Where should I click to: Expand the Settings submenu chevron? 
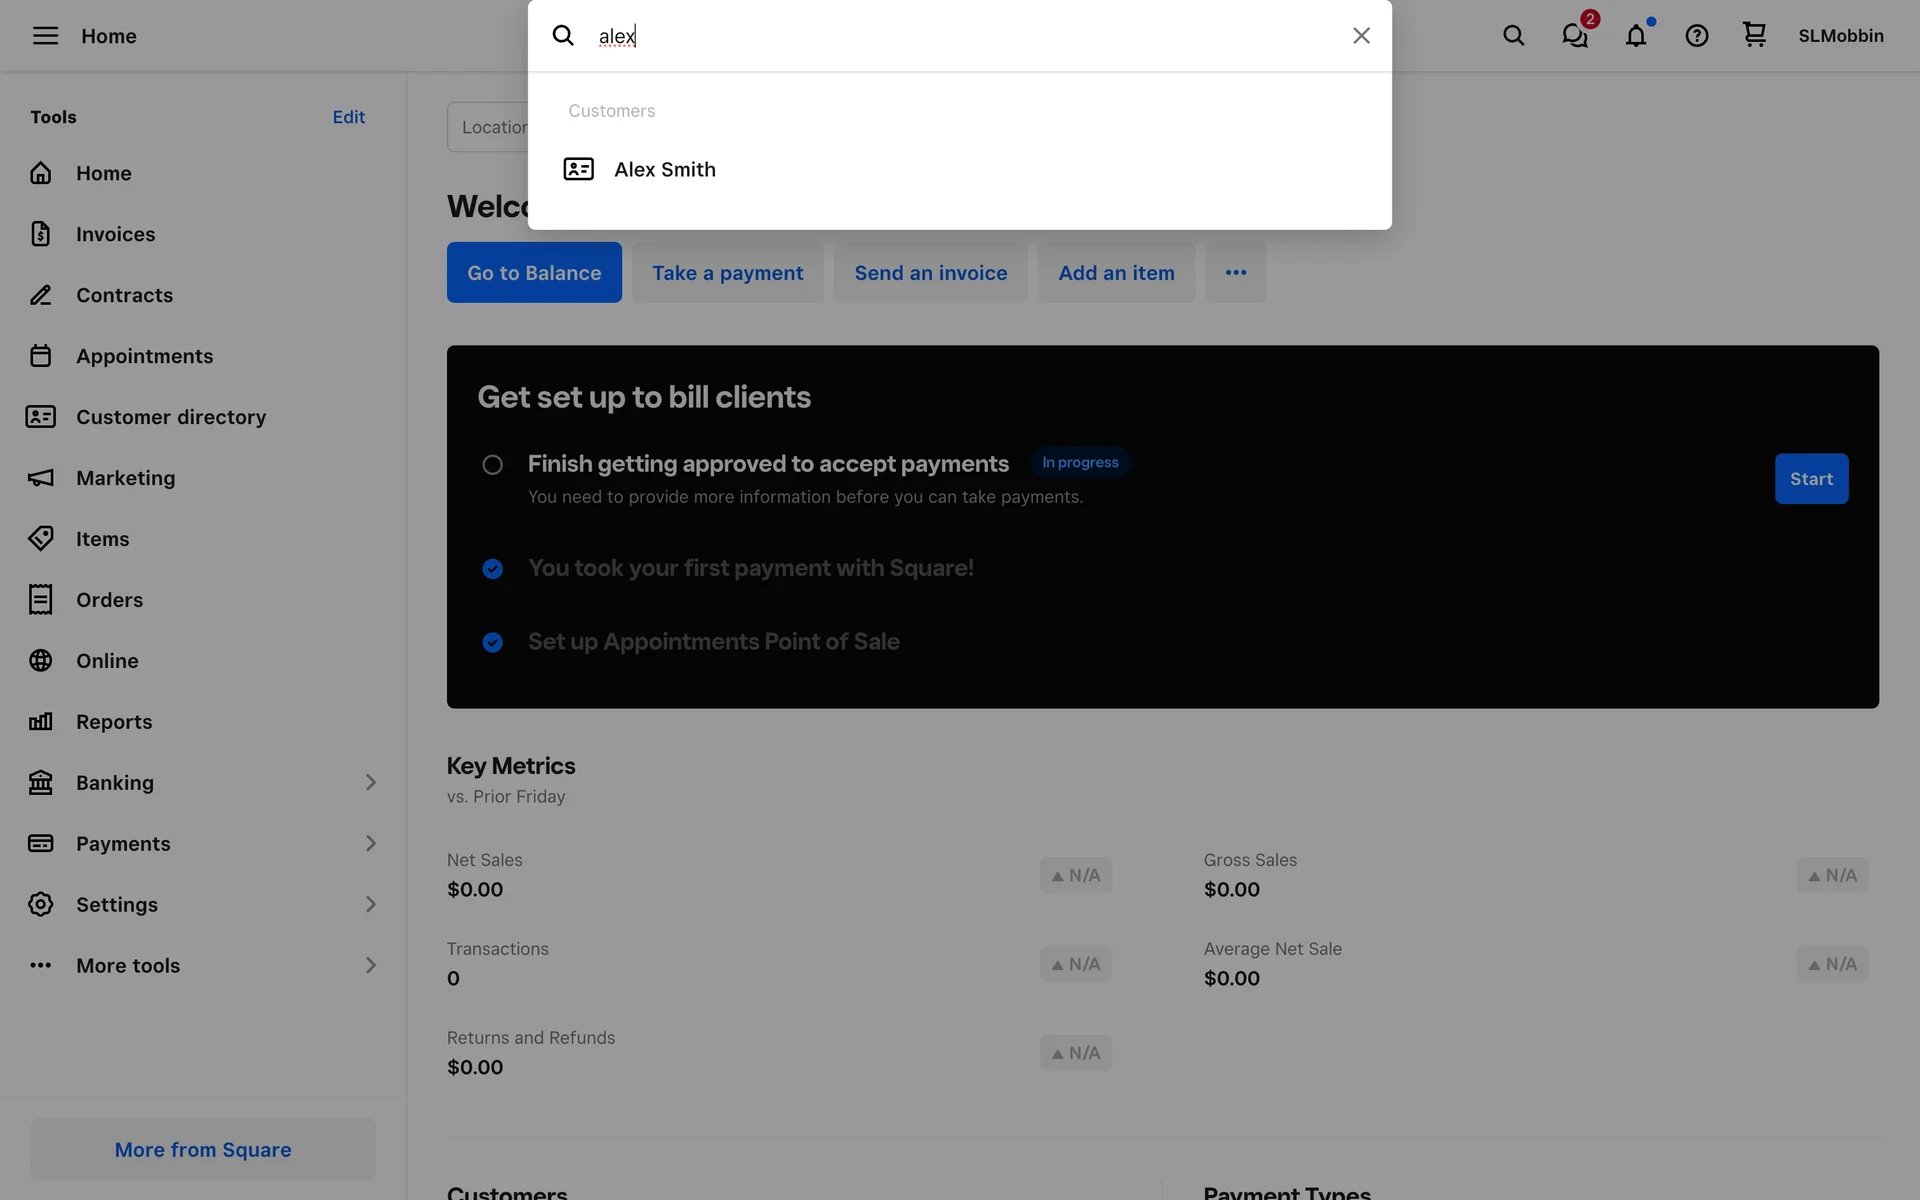[370, 905]
